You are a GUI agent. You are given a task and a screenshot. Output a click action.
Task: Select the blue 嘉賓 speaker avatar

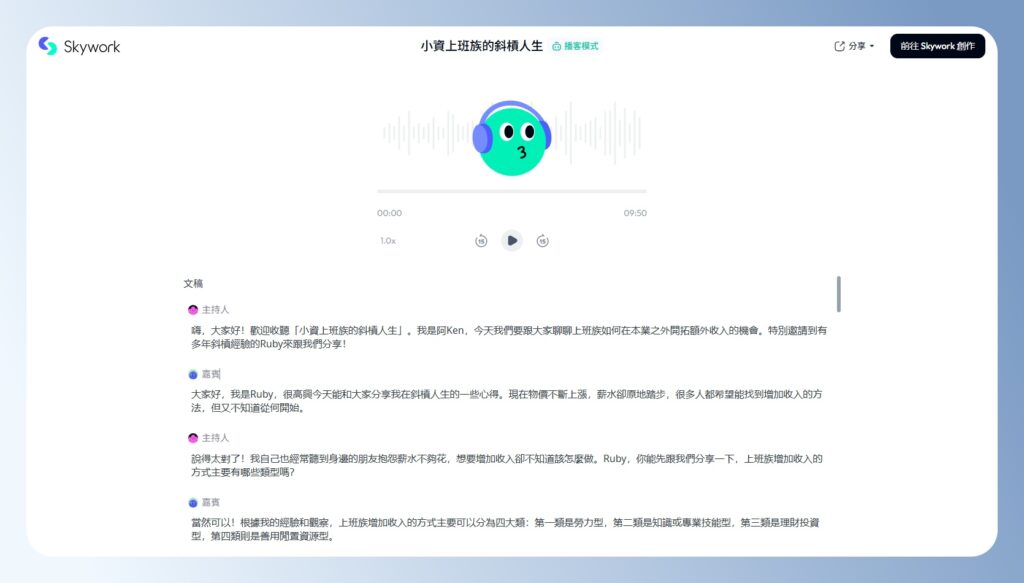[192, 374]
